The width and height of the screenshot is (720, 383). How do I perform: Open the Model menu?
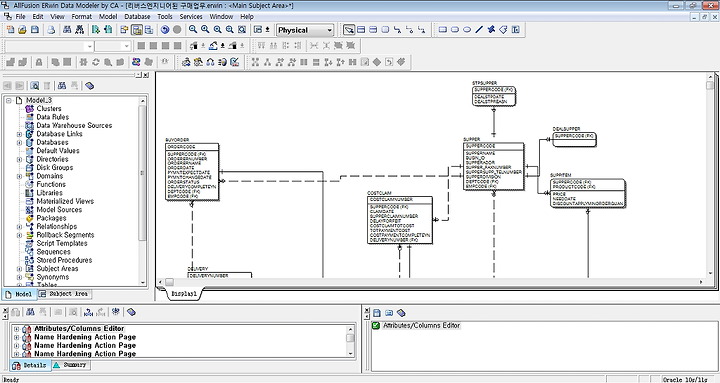[x=108, y=17]
